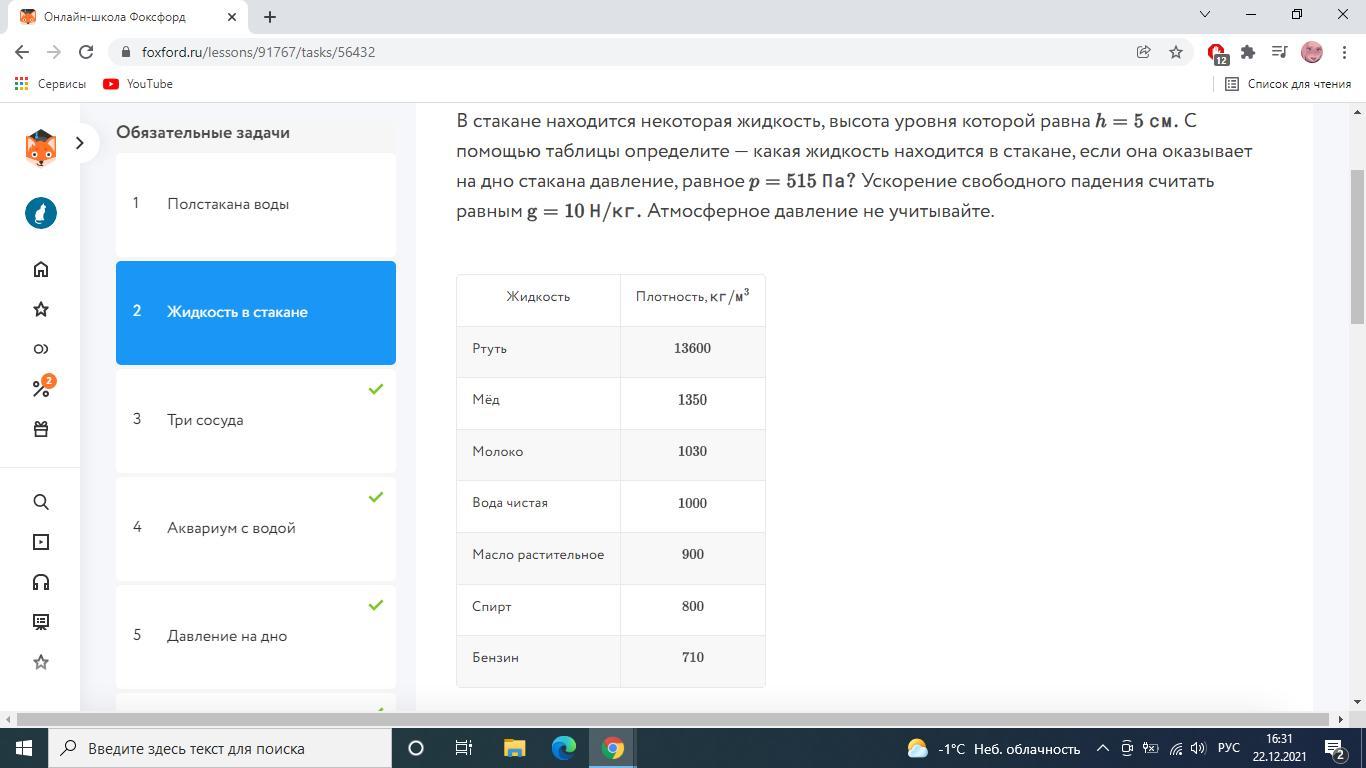Open Сервисы apps bookmark
Viewport: 1366px width, 768px height.
click(51, 84)
